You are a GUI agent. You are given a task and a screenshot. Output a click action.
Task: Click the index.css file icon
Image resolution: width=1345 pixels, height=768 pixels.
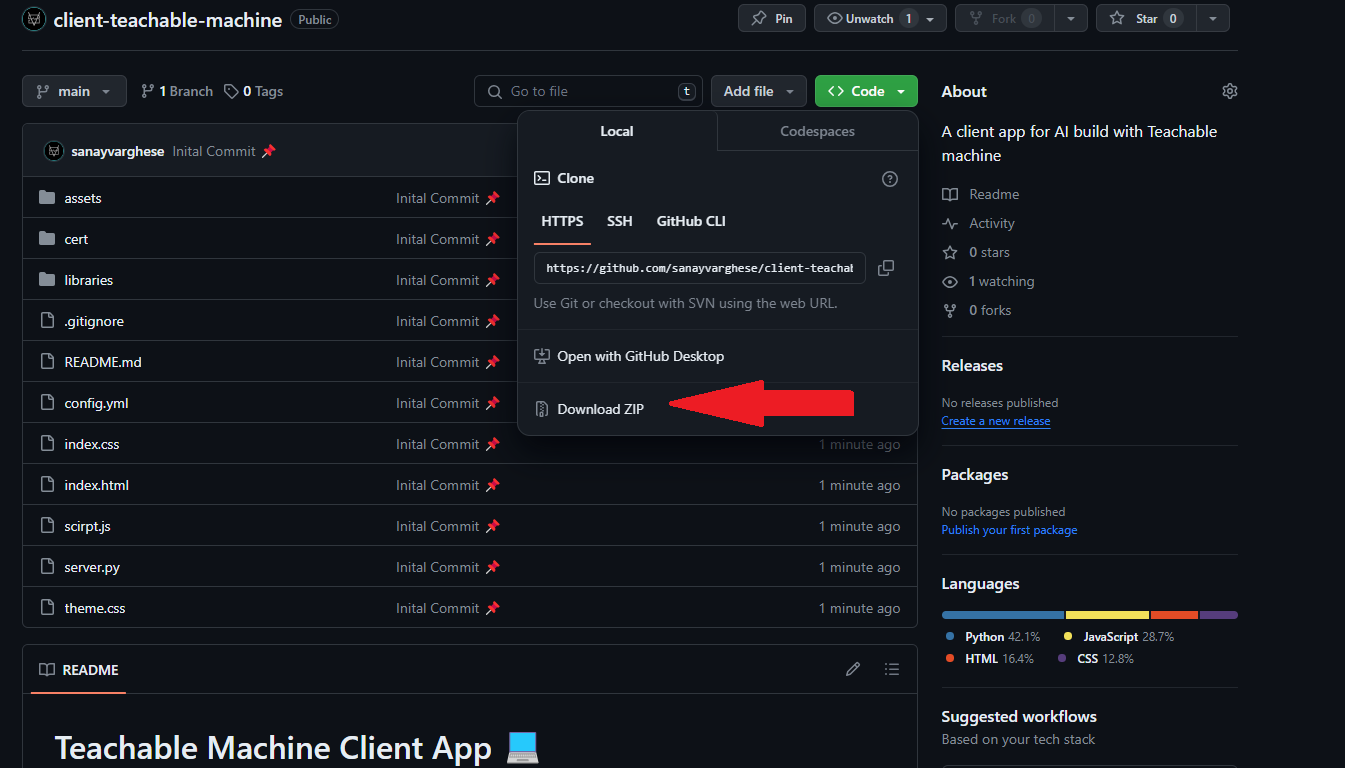click(x=47, y=444)
